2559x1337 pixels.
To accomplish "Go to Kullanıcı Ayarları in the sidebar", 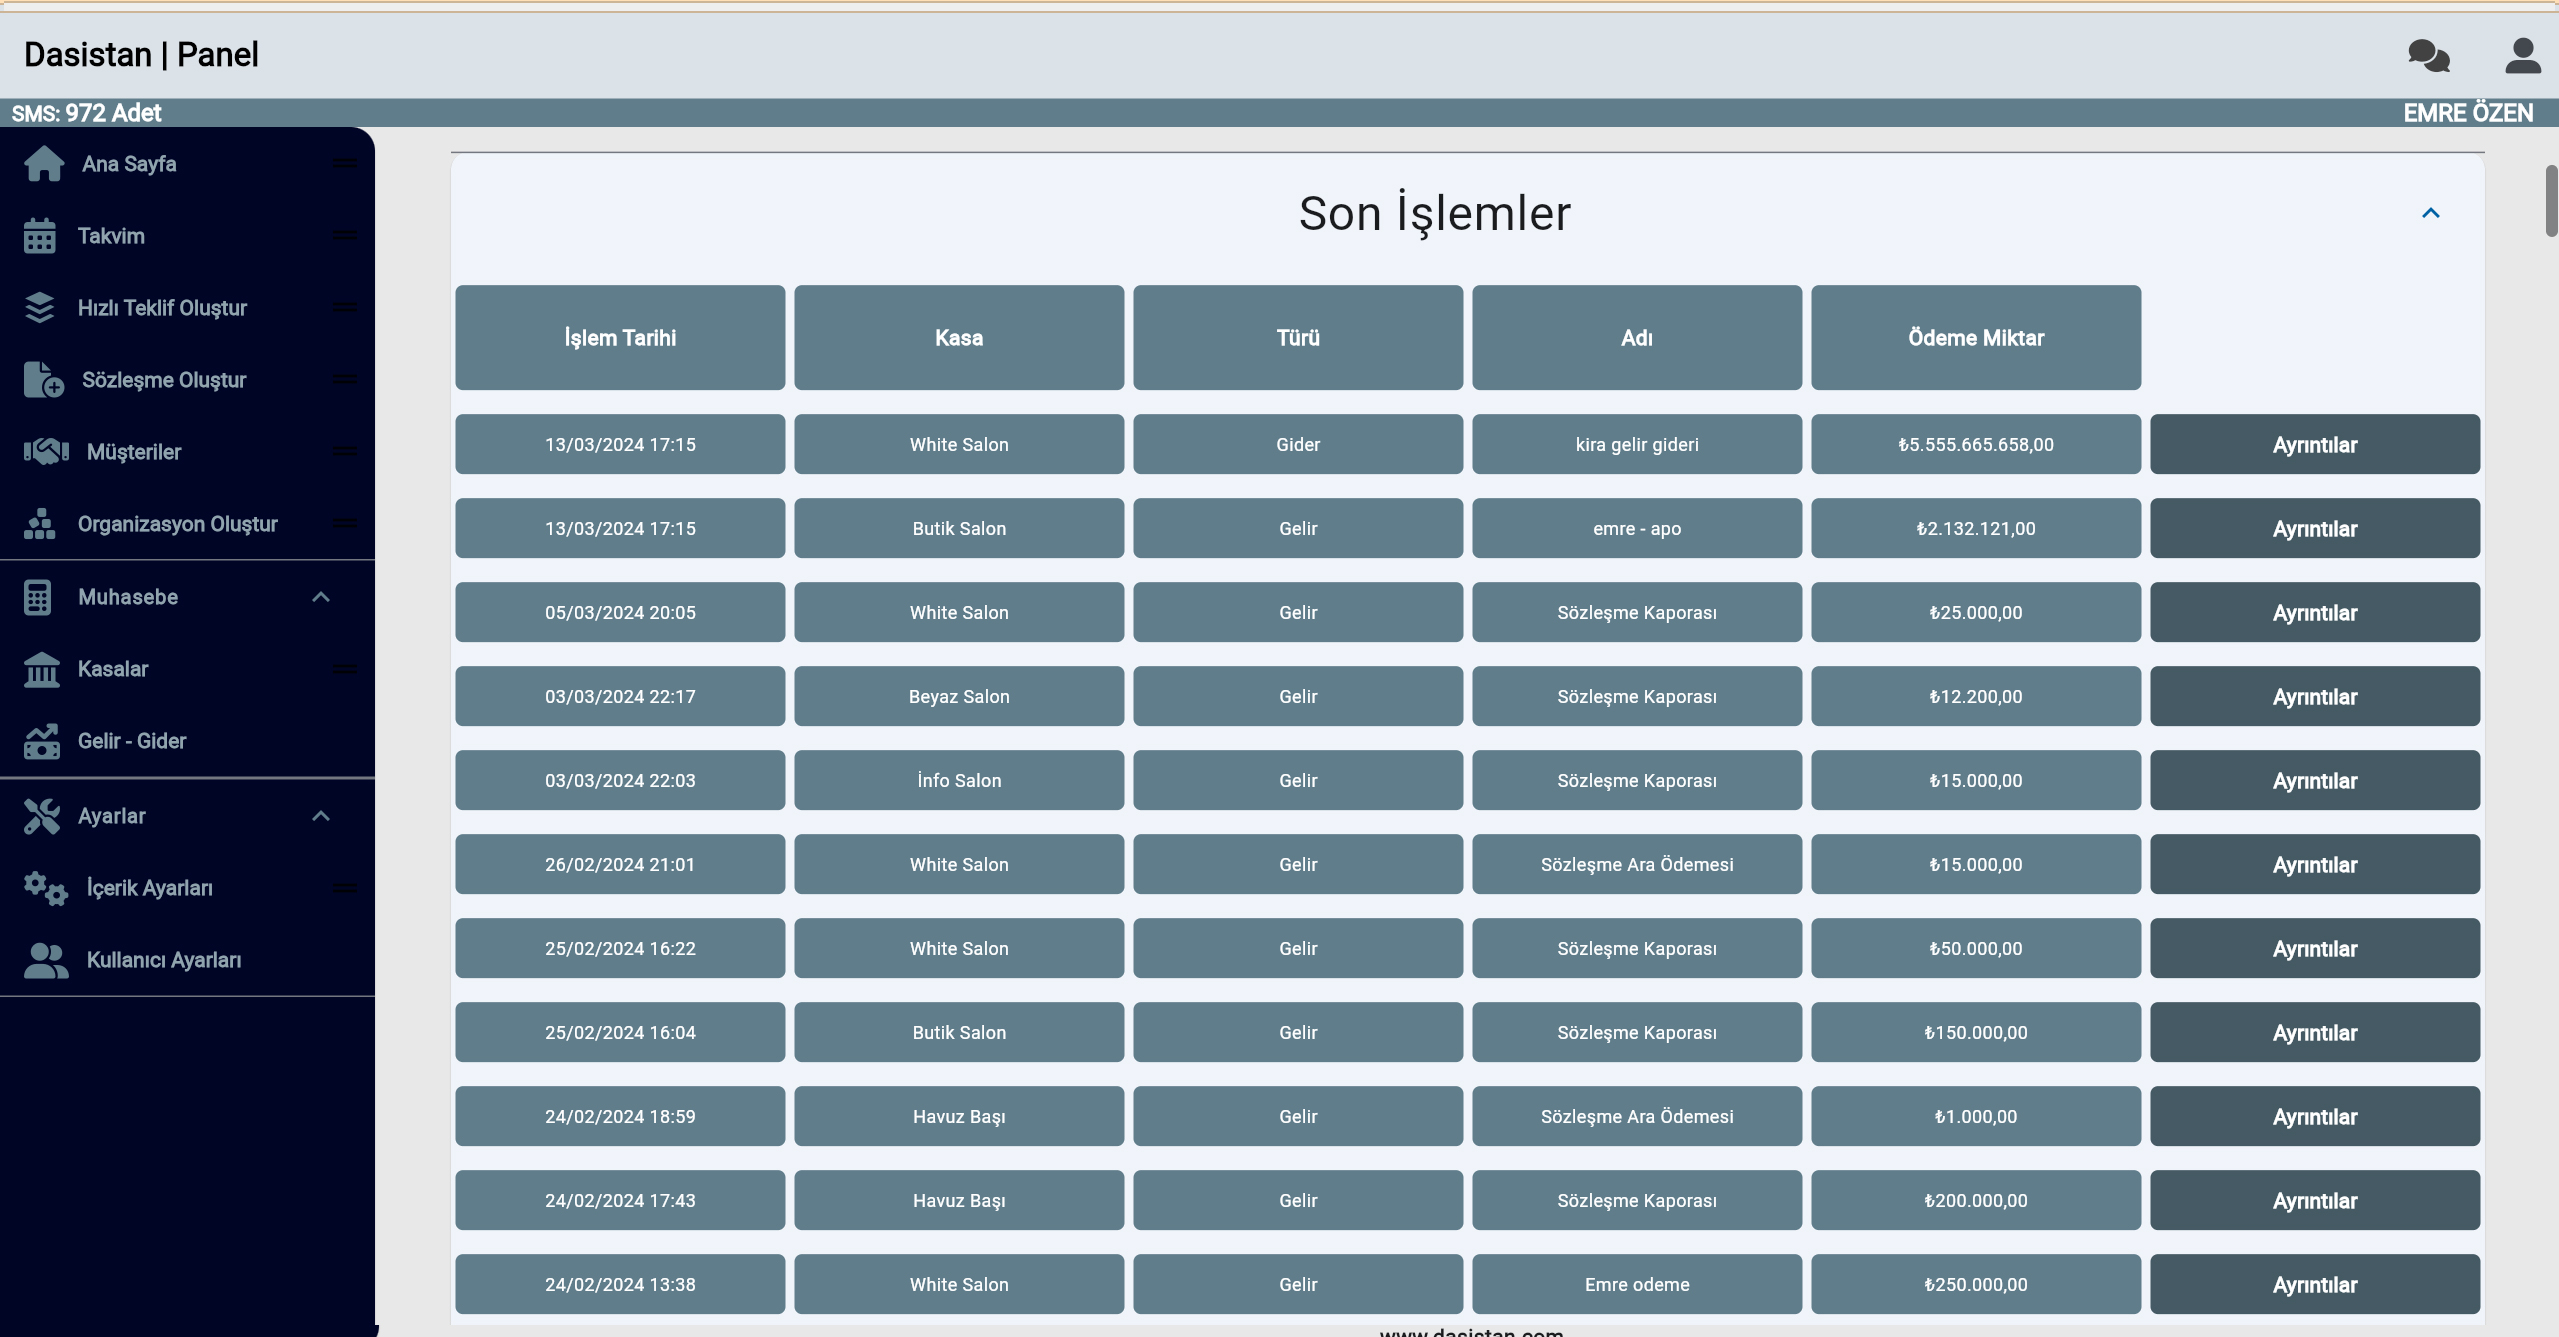I will pos(163,960).
